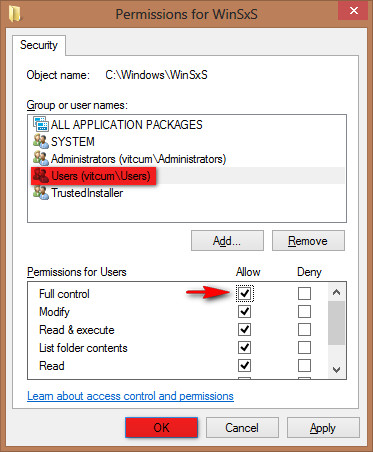
Task: Click the Apply button
Action: 323,428
